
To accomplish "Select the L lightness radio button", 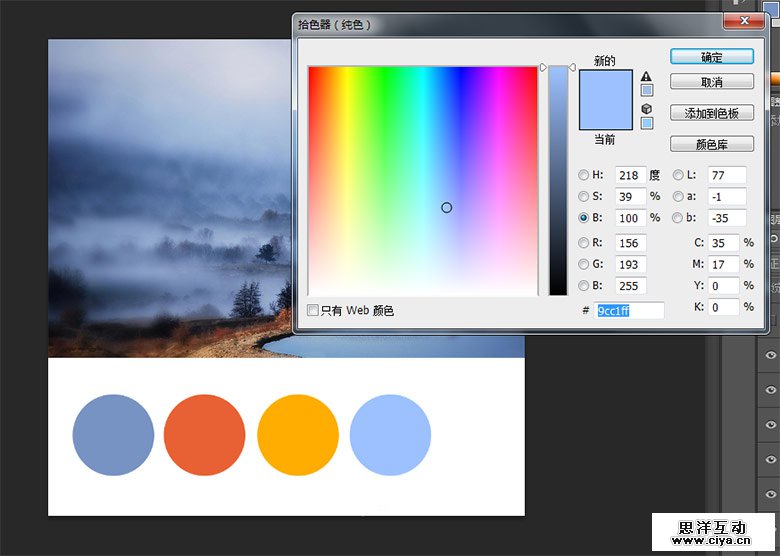I will click(x=678, y=175).
